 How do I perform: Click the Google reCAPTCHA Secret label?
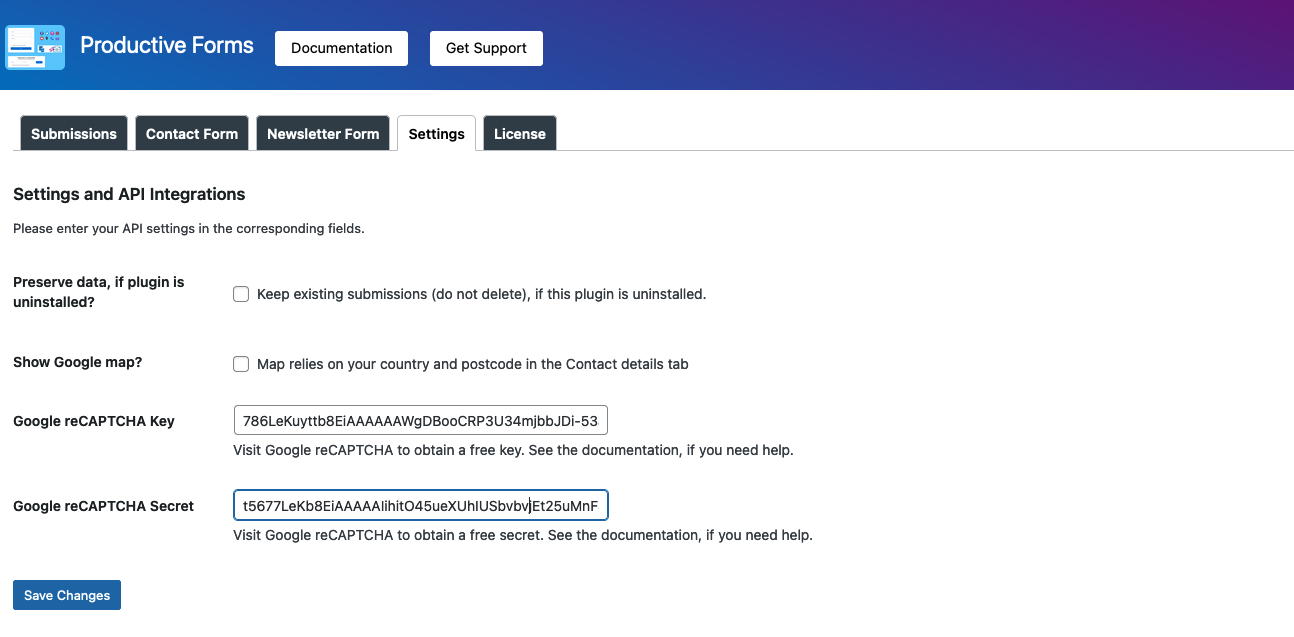104,506
